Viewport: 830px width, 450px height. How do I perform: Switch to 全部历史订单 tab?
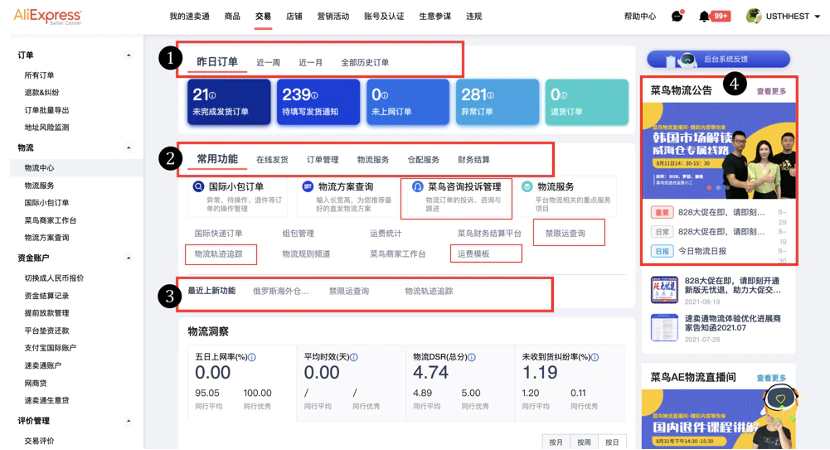[x=365, y=62]
